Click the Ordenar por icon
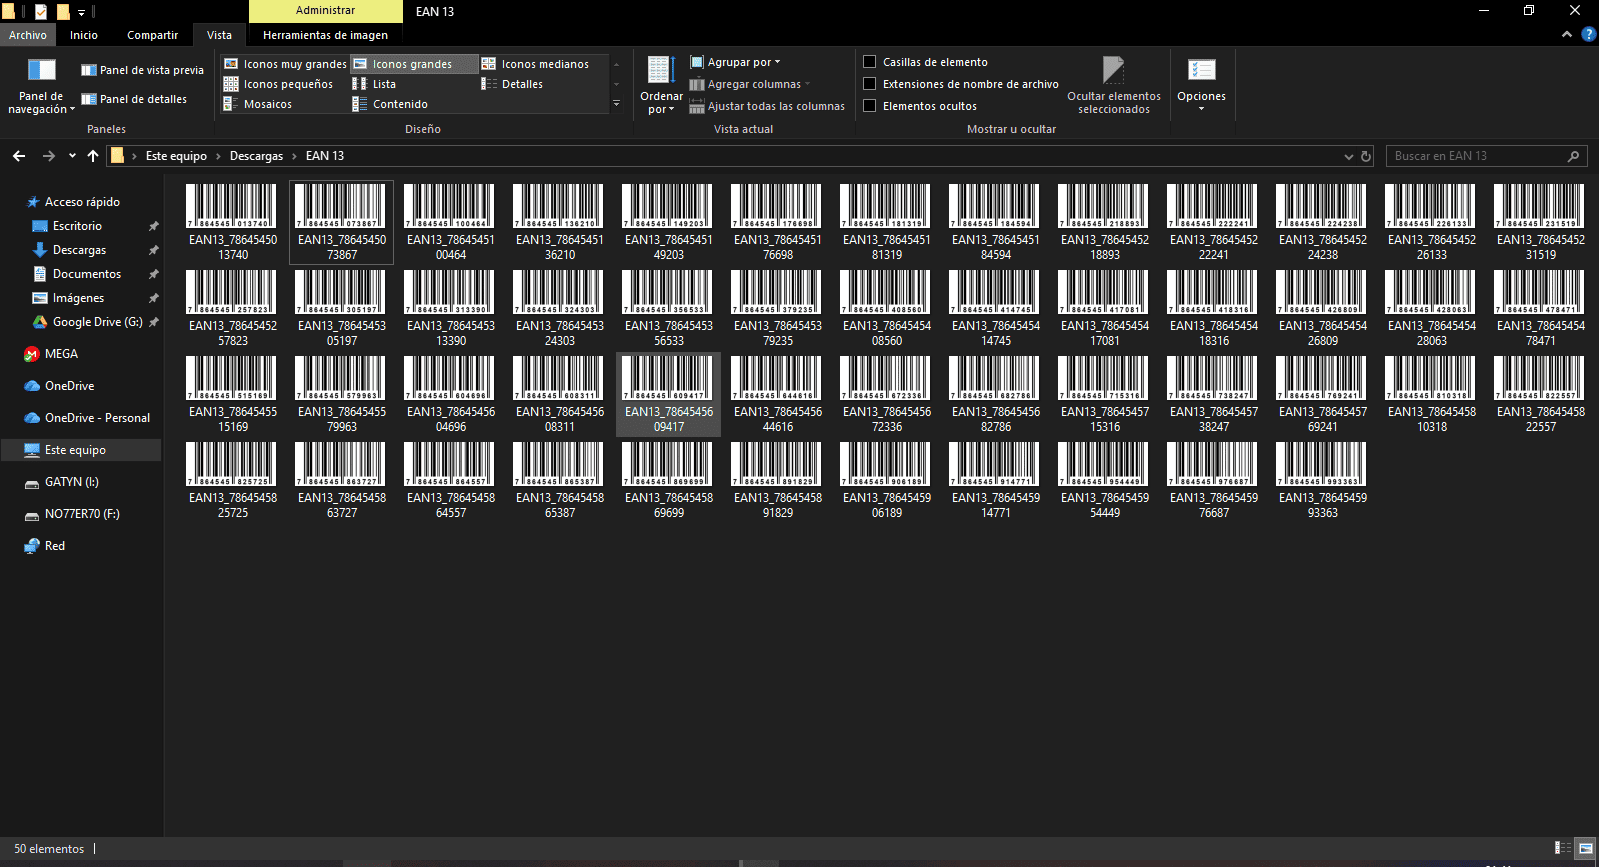The image size is (1599, 867). coord(661,70)
